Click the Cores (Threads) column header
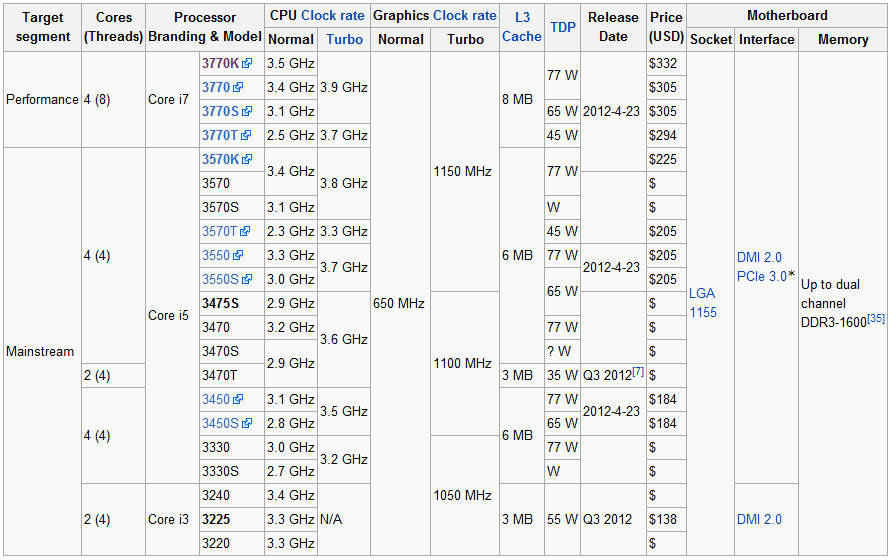This screenshot has height=560, width=892. 113,27
